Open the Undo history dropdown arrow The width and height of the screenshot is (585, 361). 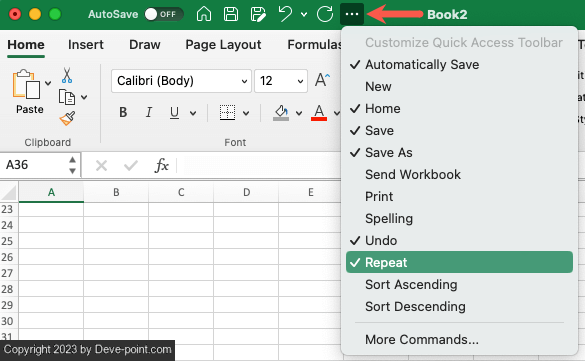coord(304,15)
